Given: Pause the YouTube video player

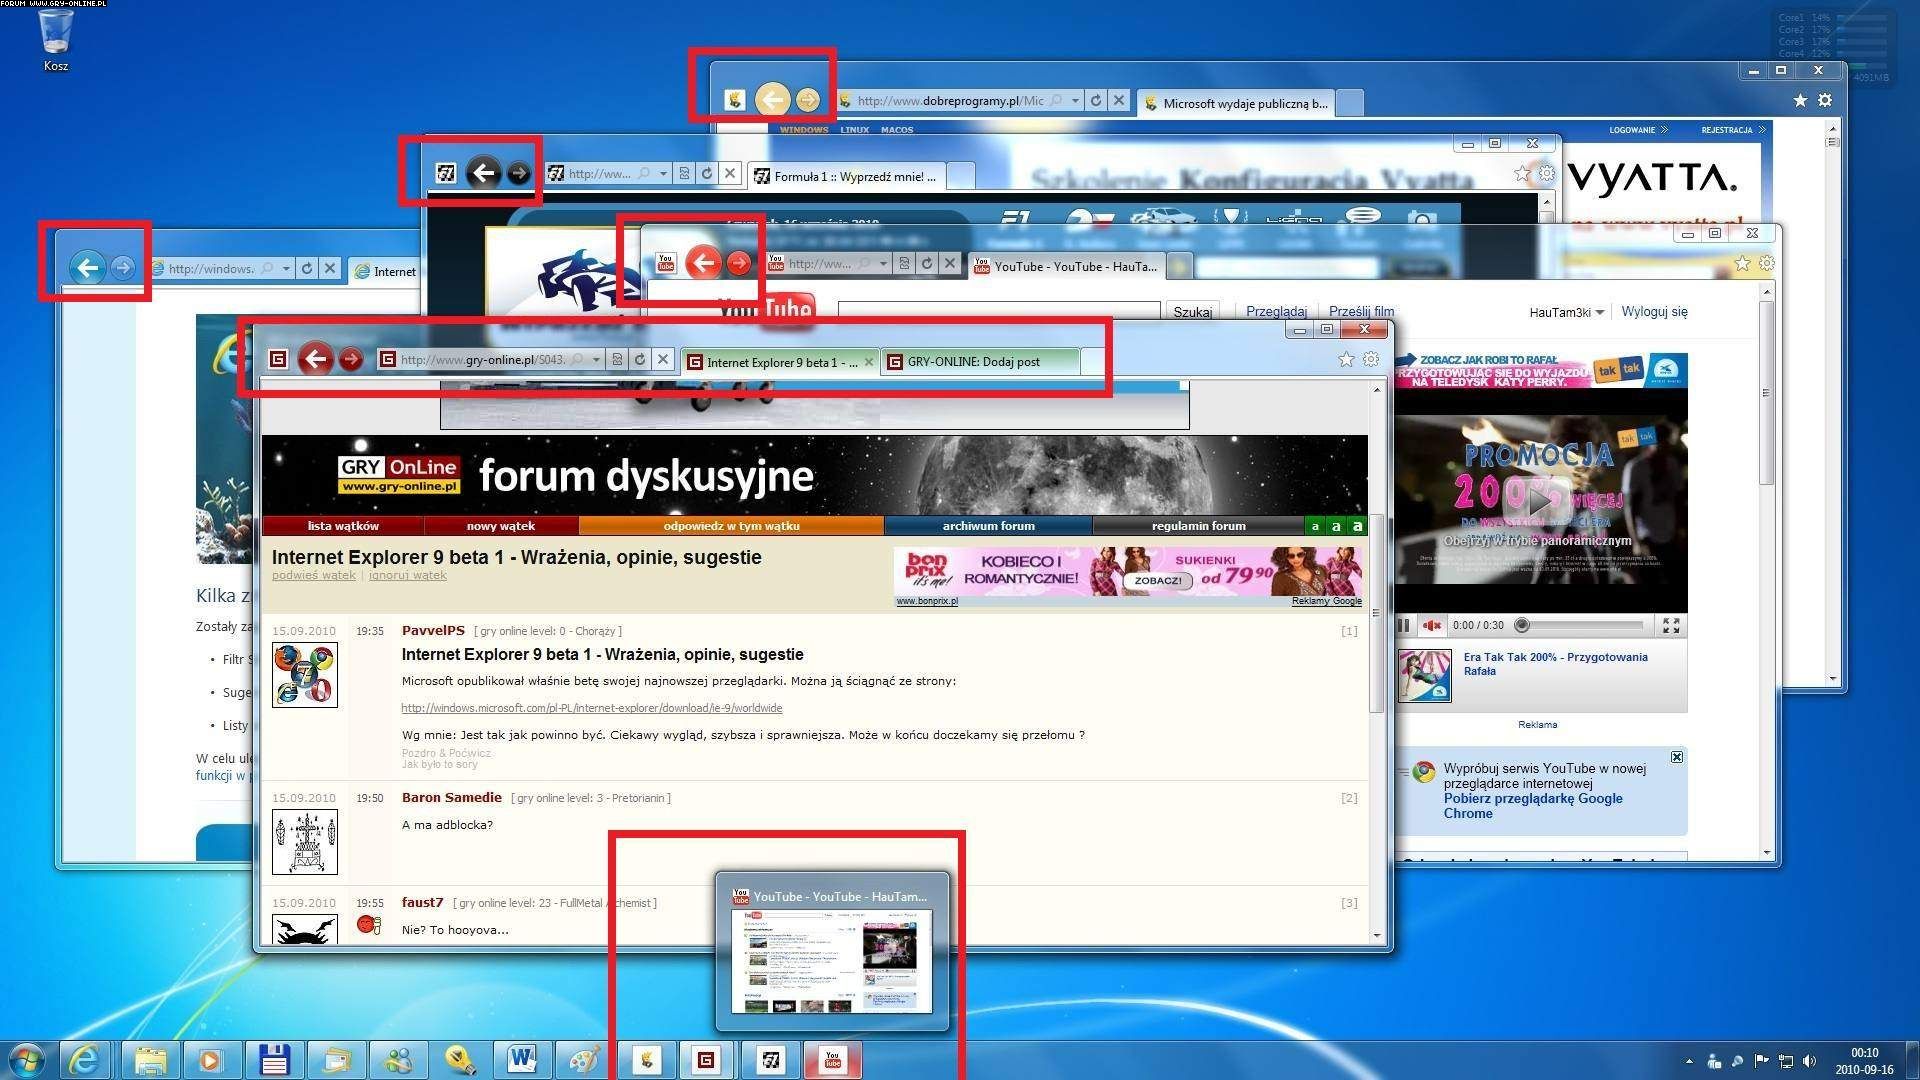Looking at the screenshot, I should [x=1405, y=625].
